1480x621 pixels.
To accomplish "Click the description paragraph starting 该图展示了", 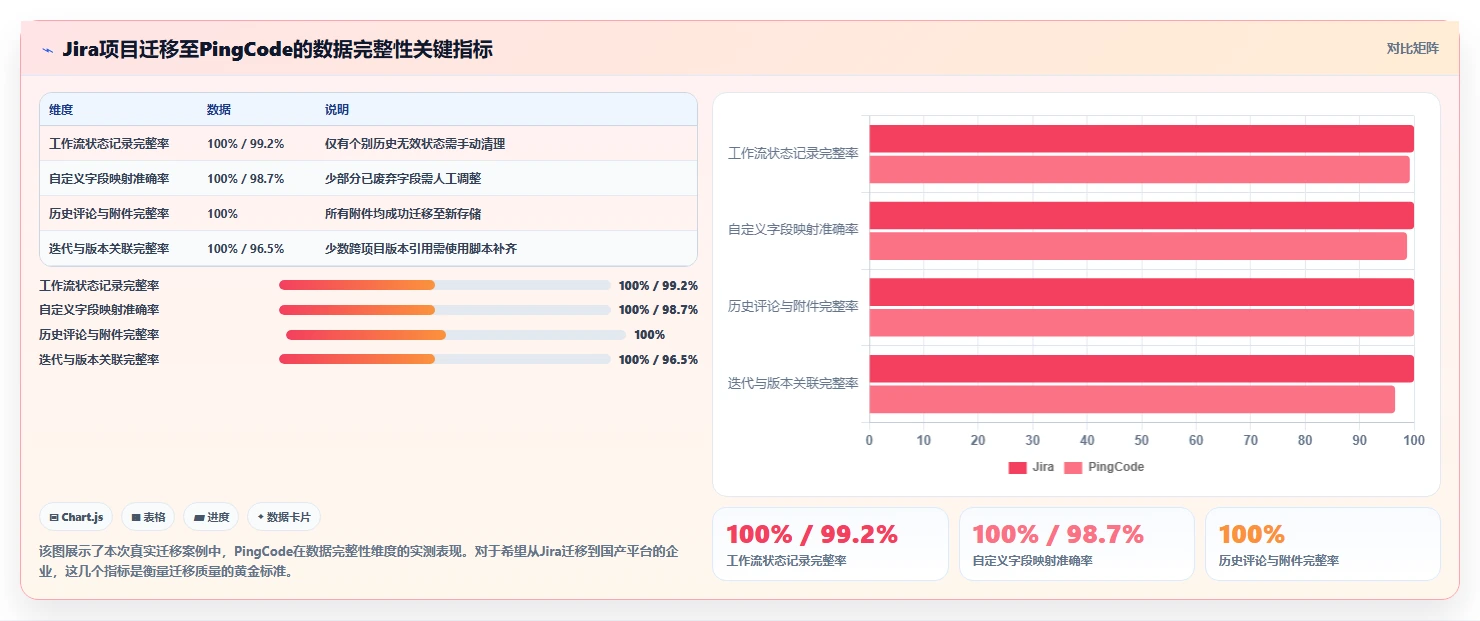I will (358, 562).
